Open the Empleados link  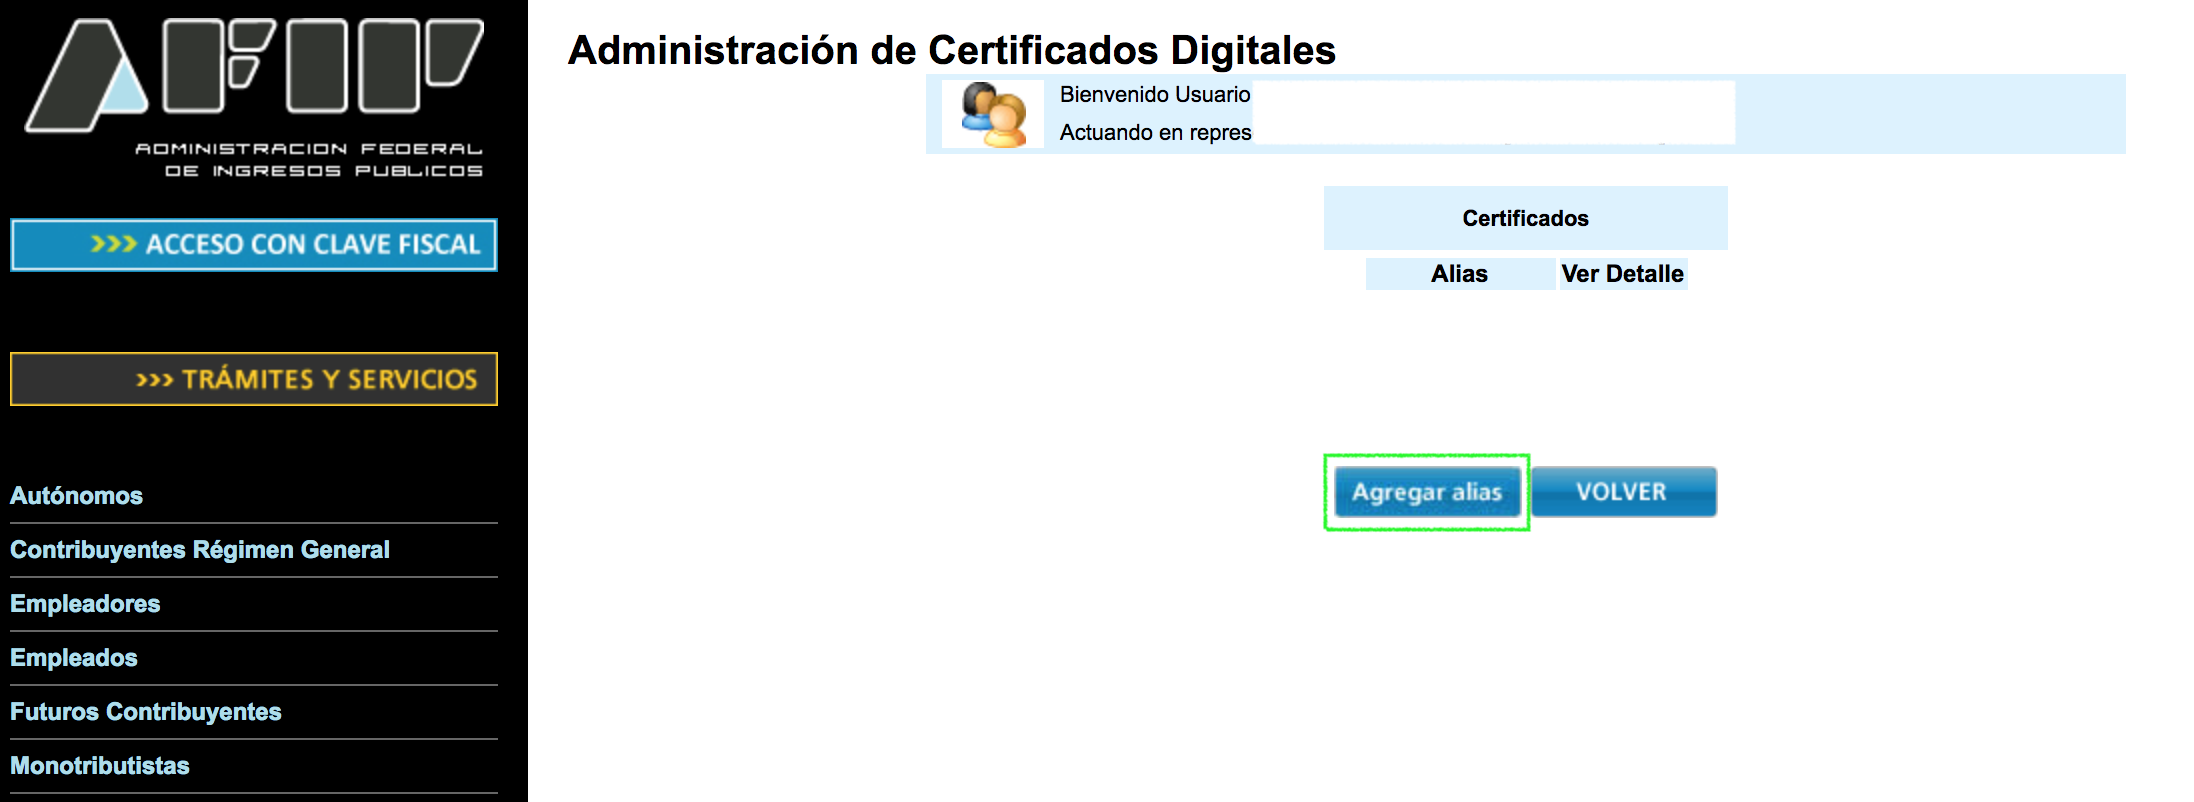(x=74, y=658)
